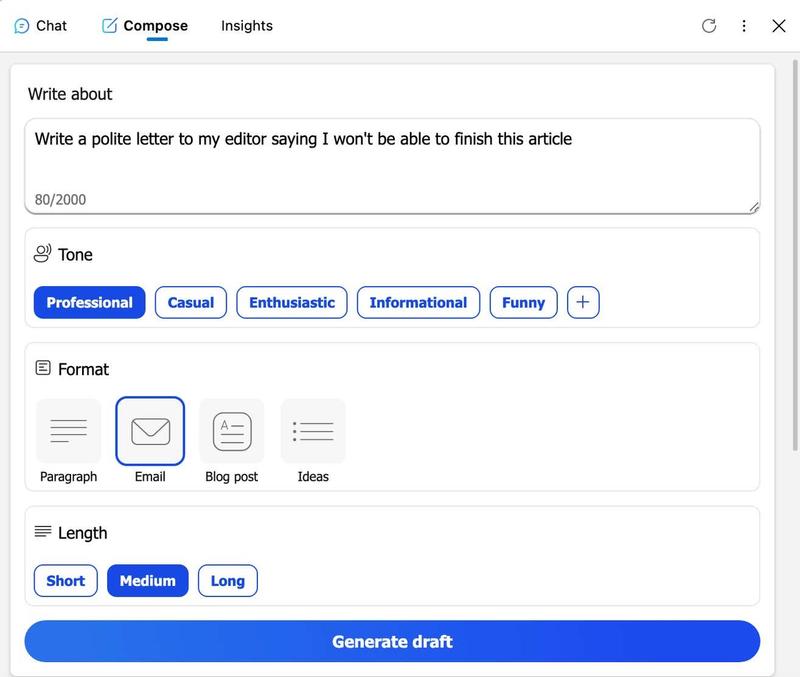Choose the Email format icon
Screen dimensions: 800x677
(150, 431)
